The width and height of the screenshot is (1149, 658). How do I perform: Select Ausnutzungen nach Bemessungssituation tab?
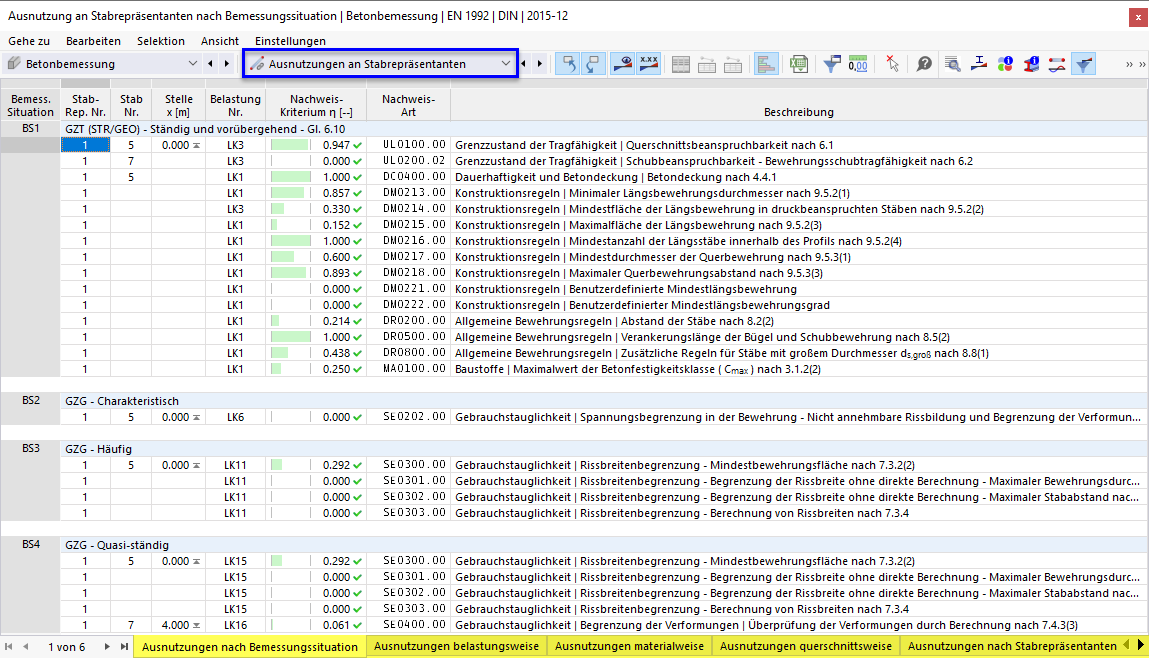[250, 647]
